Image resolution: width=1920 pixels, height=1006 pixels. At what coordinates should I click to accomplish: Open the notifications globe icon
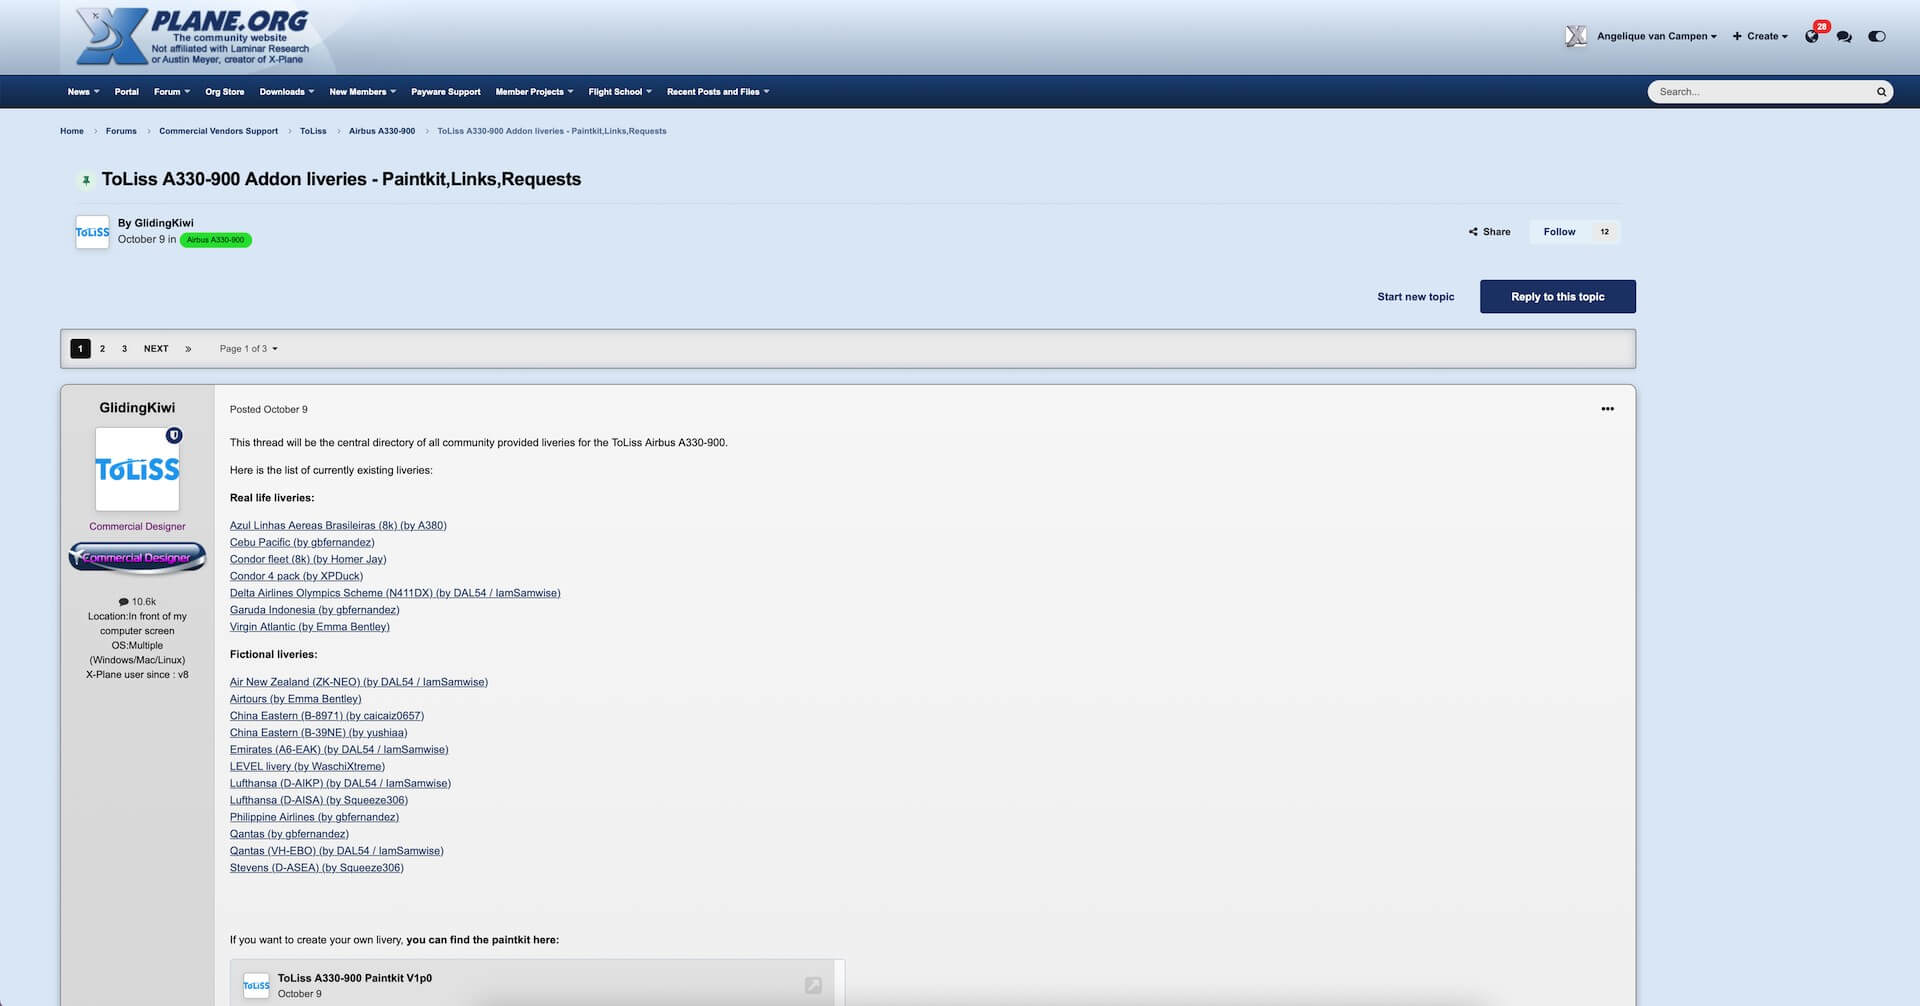(1812, 36)
